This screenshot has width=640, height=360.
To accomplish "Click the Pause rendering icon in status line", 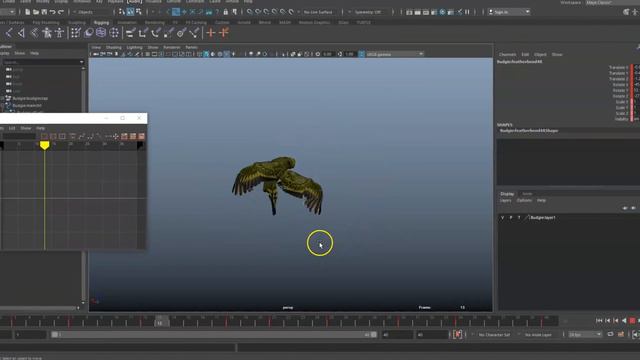I will coord(467,12).
